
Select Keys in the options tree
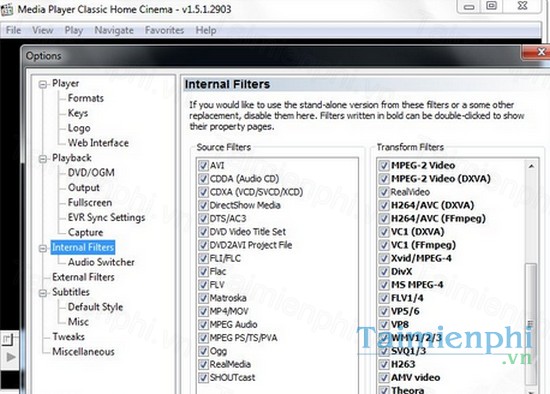tap(78, 113)
